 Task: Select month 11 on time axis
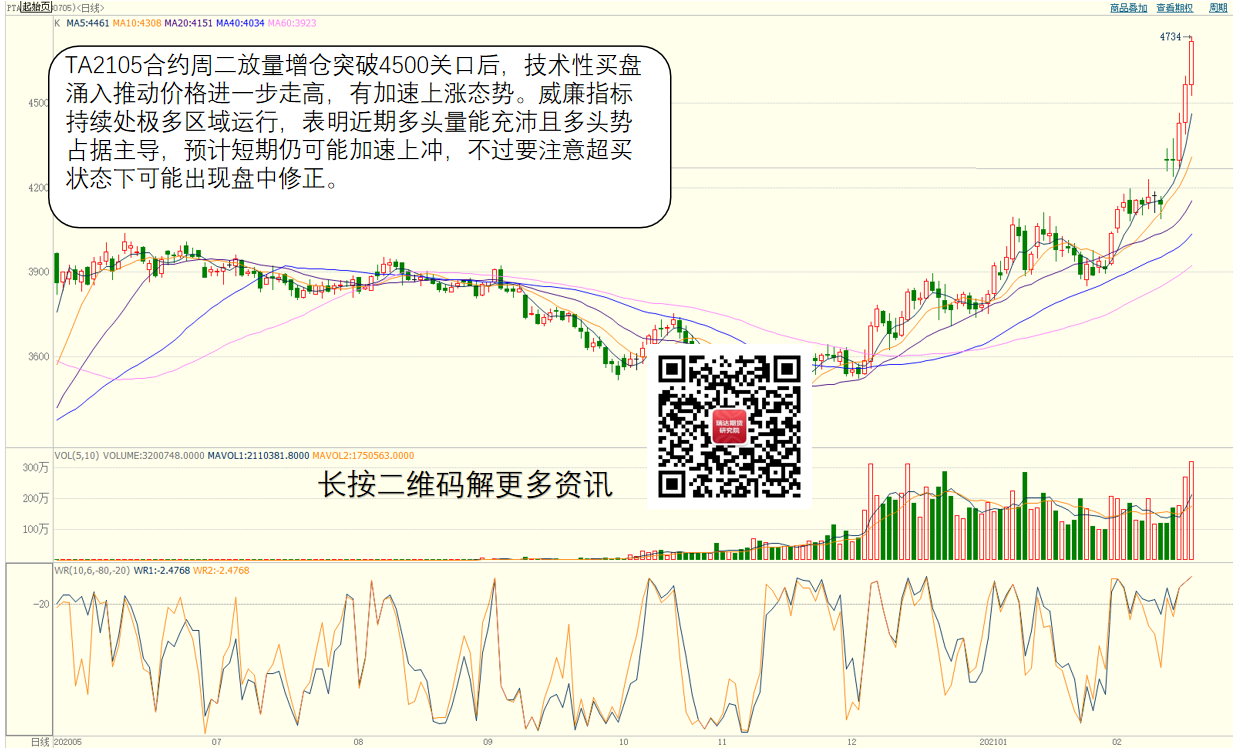[x=722, y=742]
